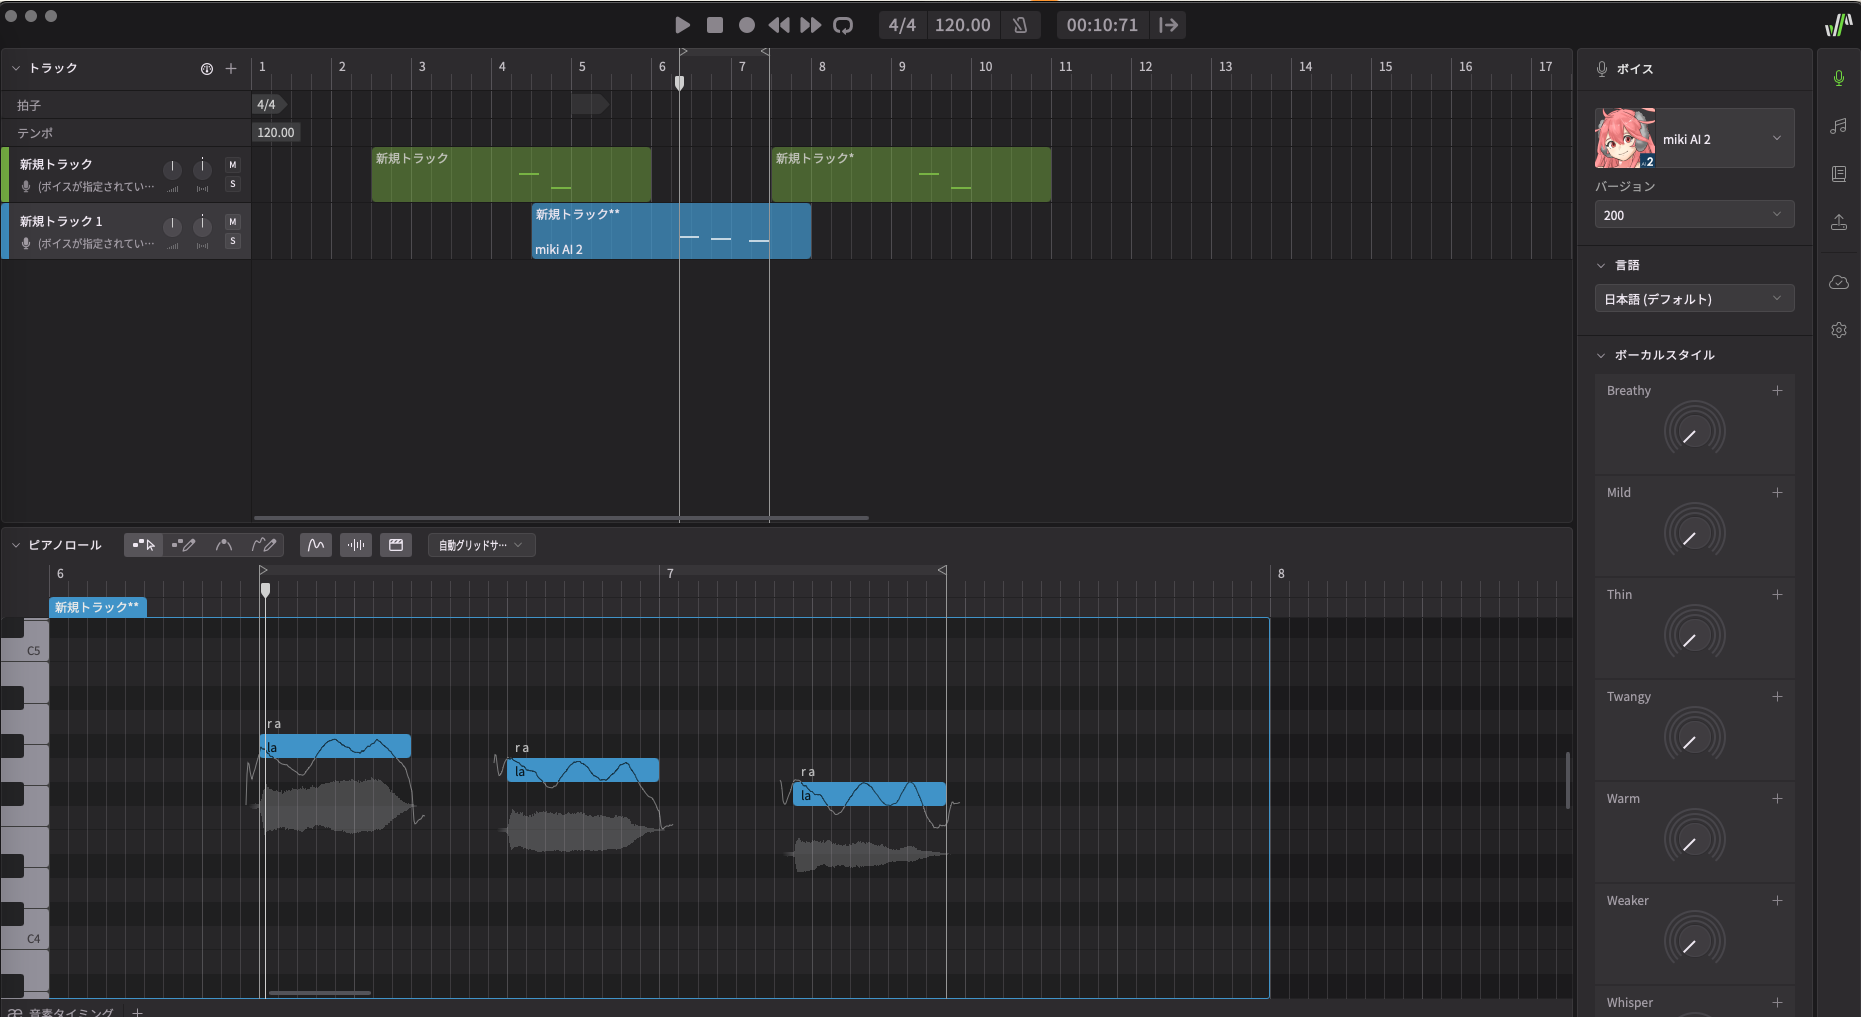
Task: Fast forward the playhead
Action: [811, 25]
